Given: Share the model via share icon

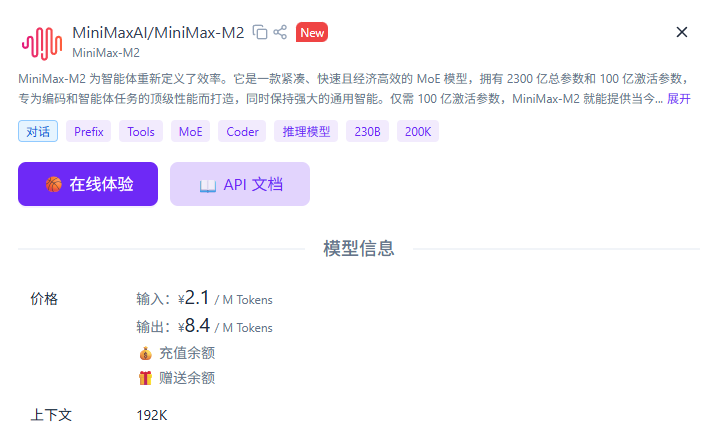Looking at the screenshot, I should 280,32.
